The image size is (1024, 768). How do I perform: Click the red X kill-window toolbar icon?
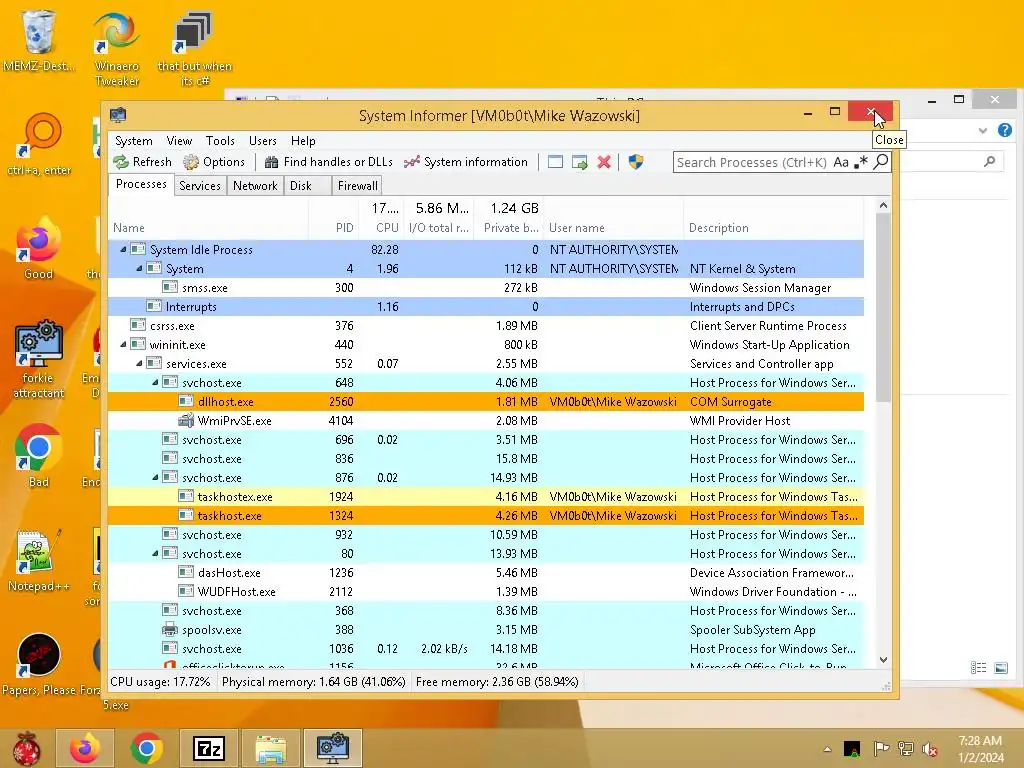pos(604,162)
